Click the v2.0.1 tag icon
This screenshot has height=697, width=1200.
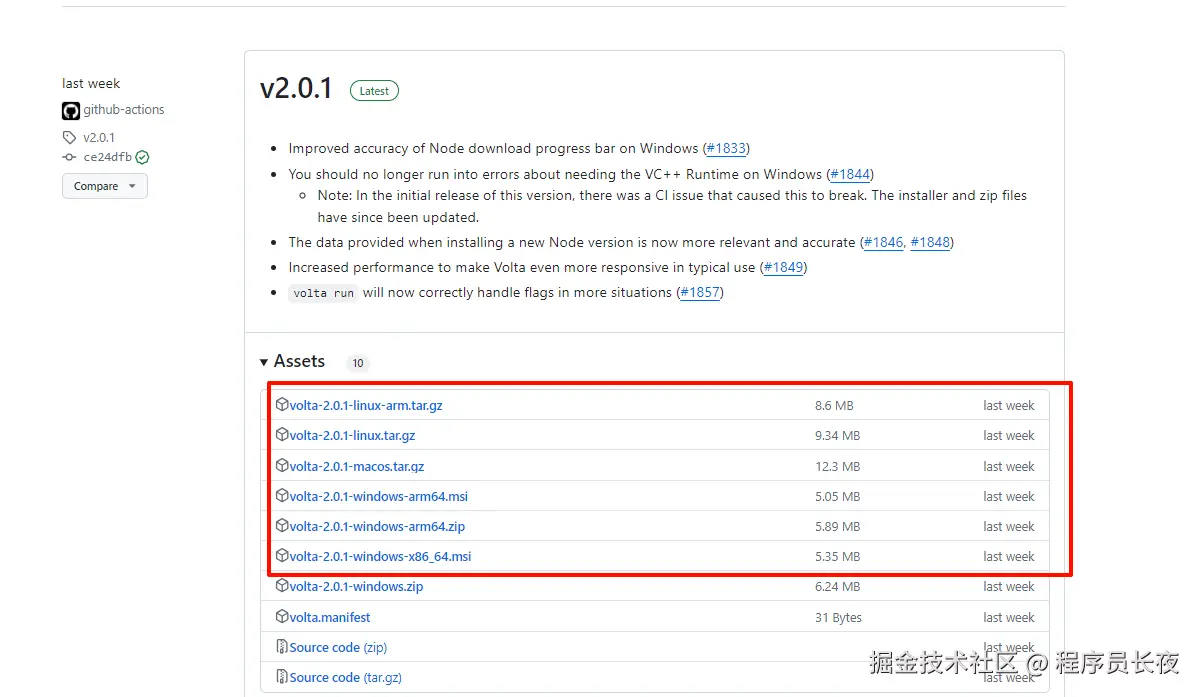coord(69,138)
